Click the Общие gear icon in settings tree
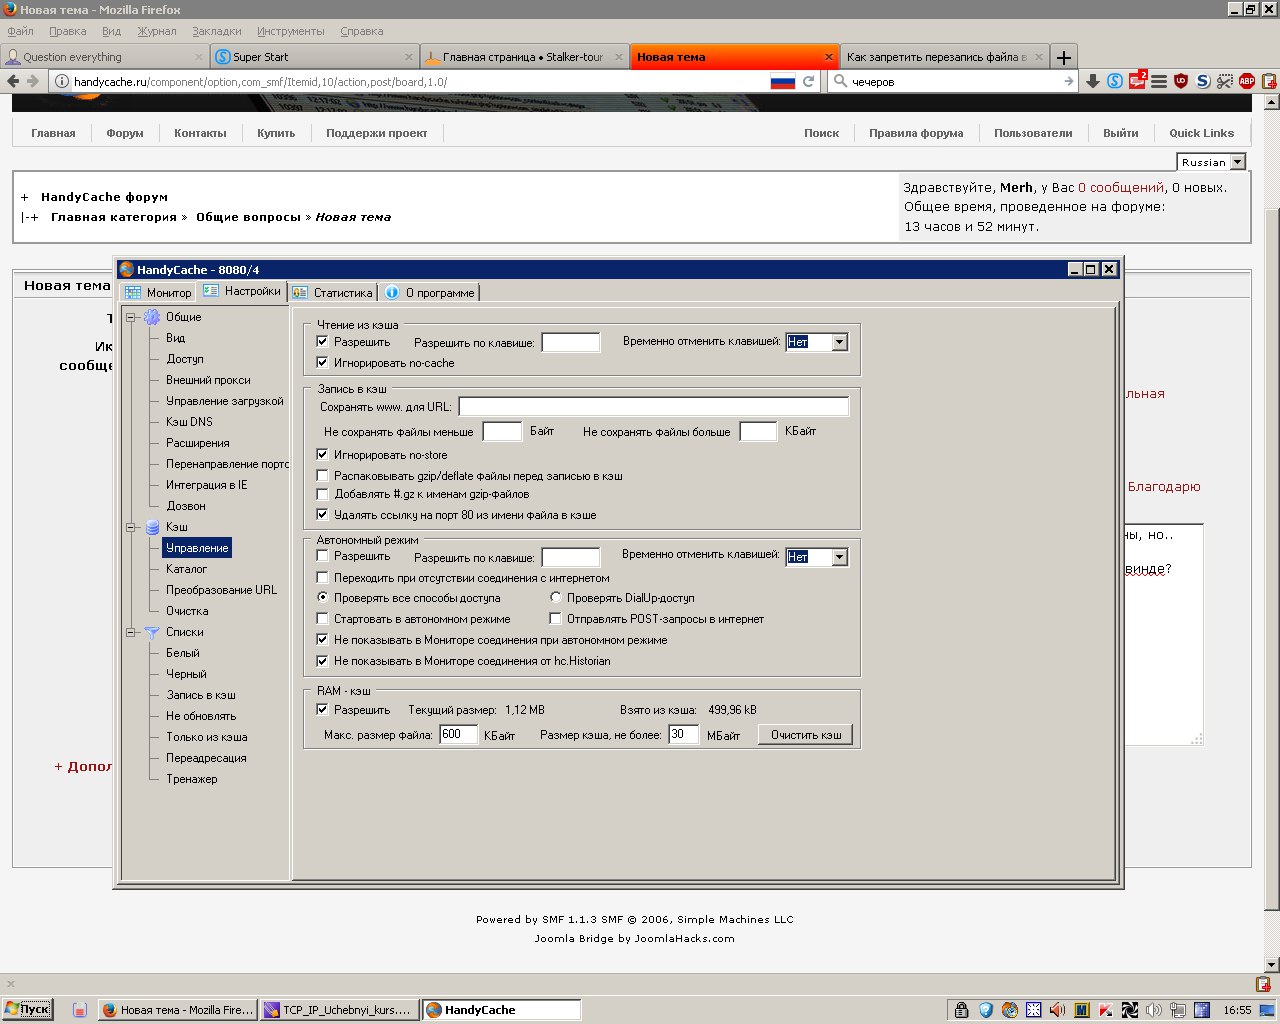This screenshot has width=1280, height=1024. tap(152, 317)
